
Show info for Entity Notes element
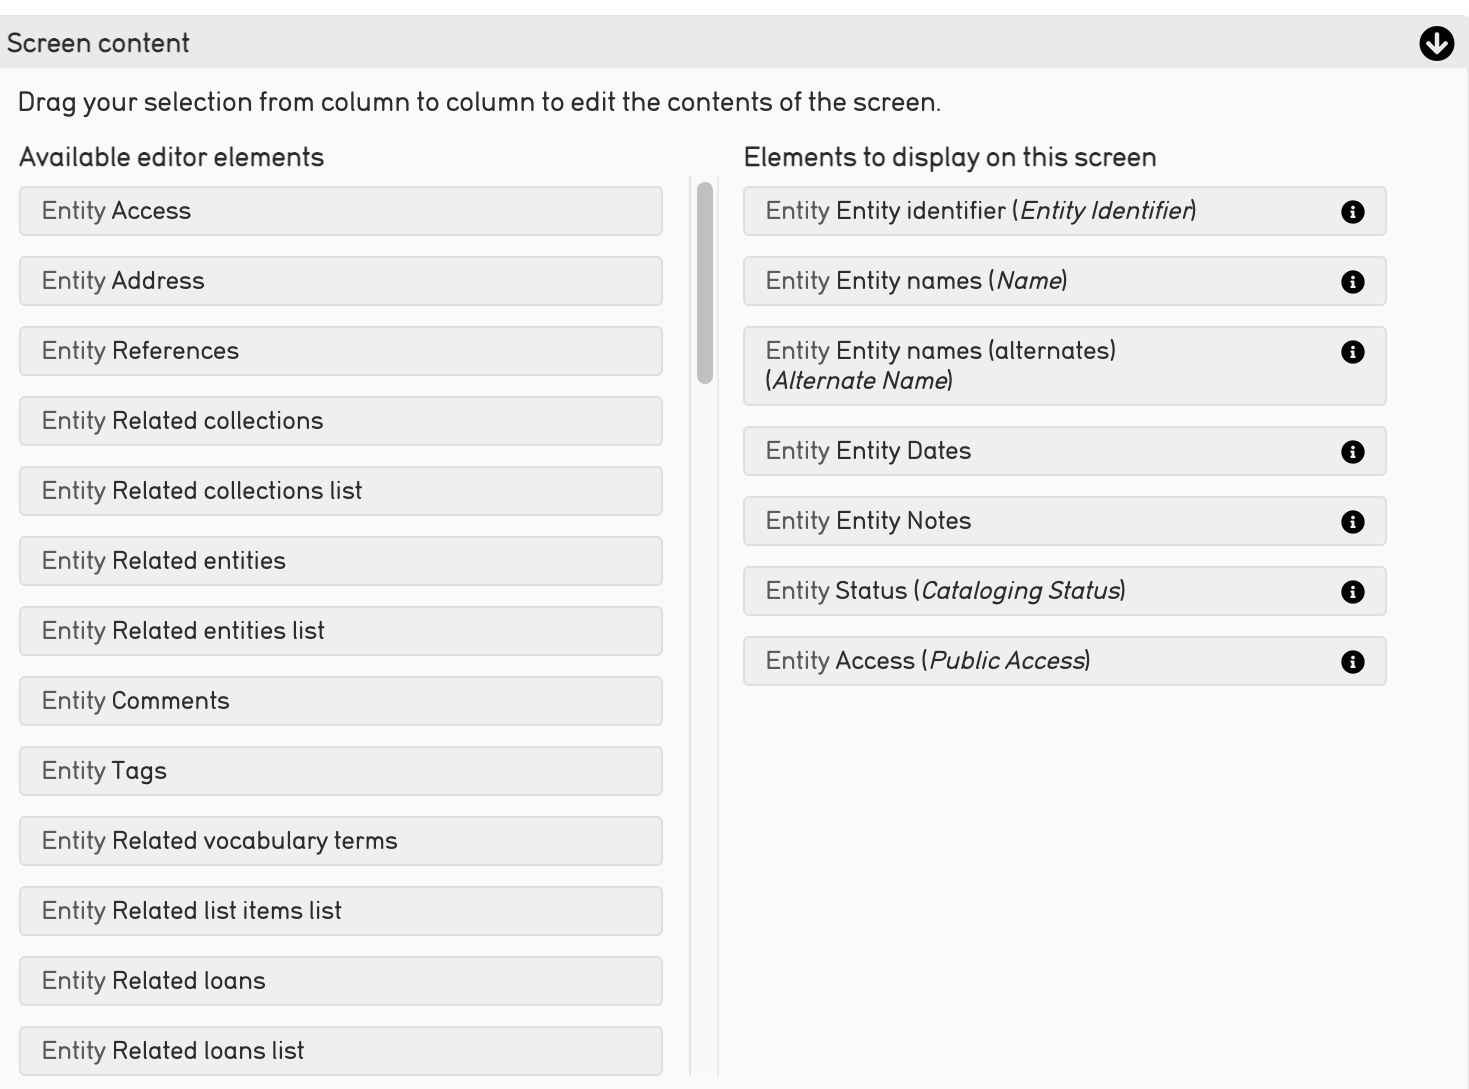coord(1352,522)
